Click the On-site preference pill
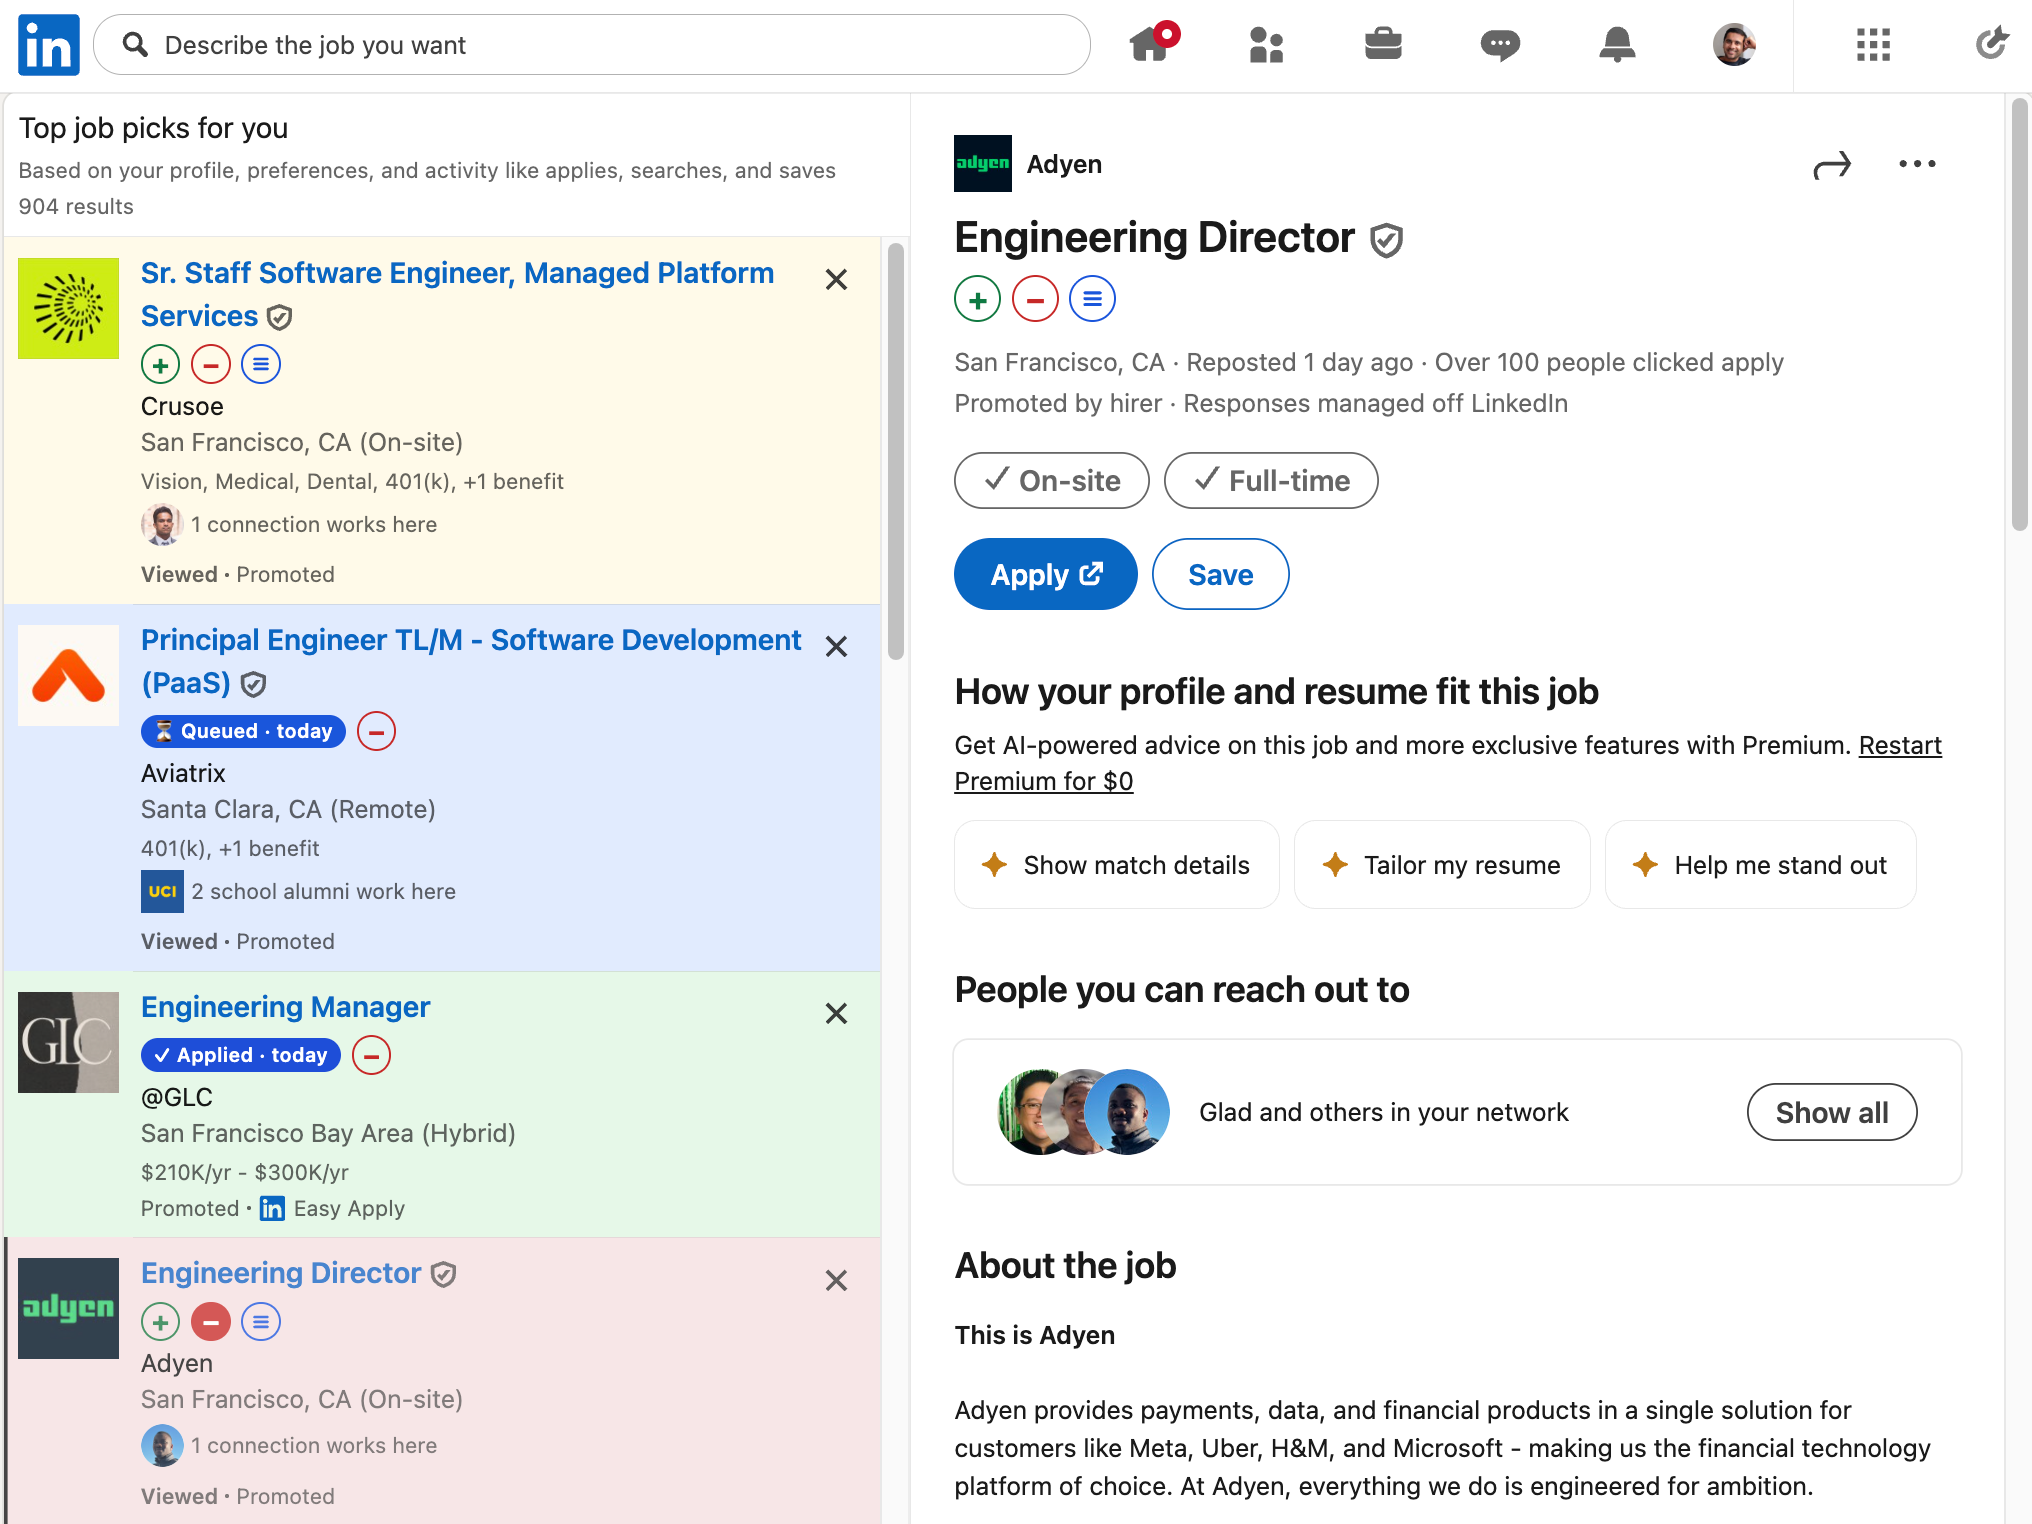This screenshot has height=1524, width=2032. (1051, 481)
